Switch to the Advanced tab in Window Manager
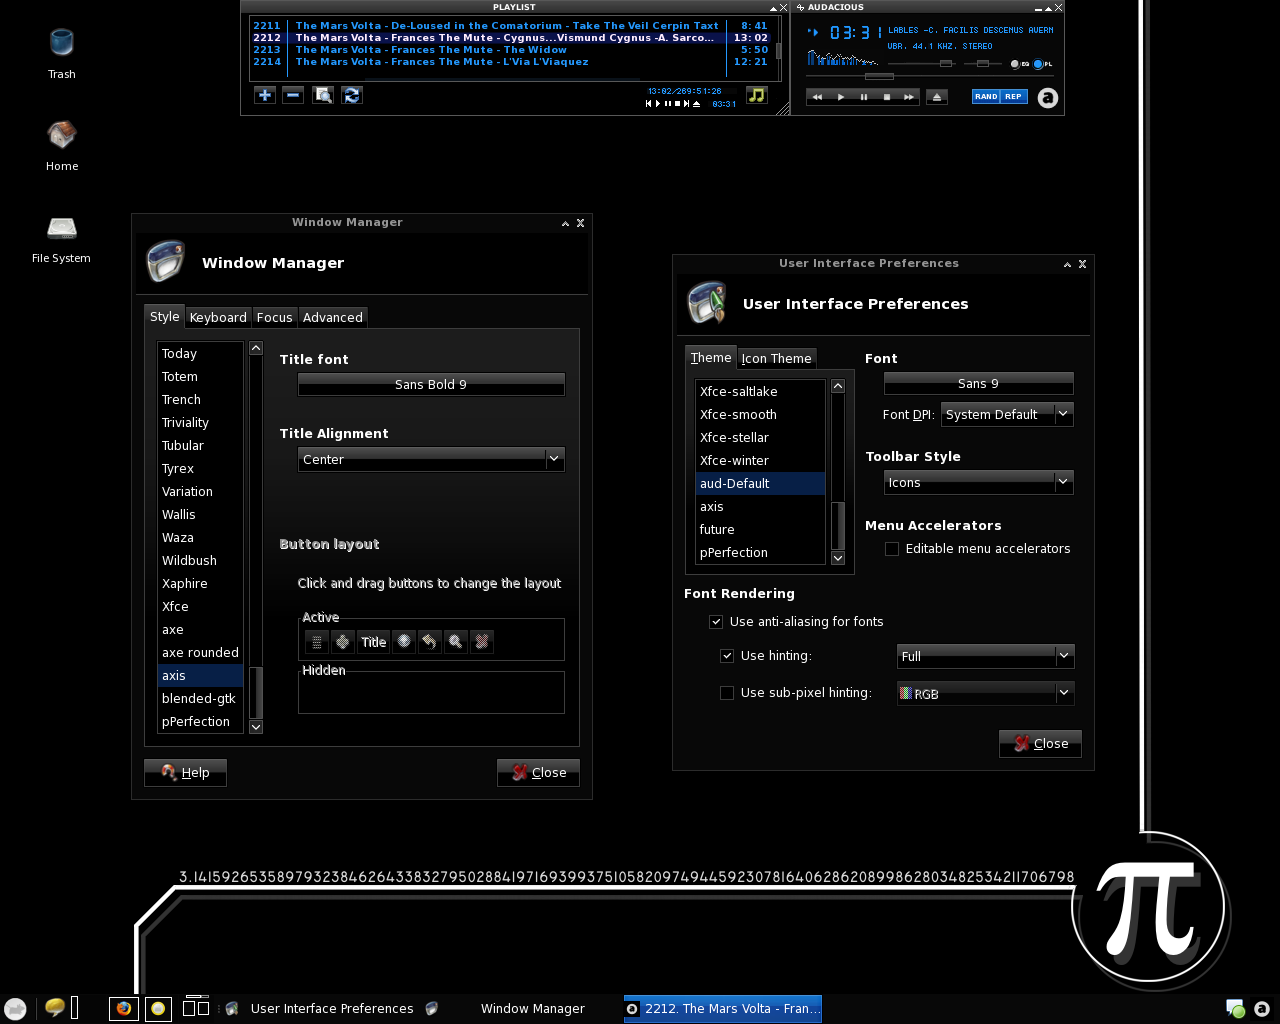Viewport: 1280px width, 1024px height. pos(333,317)
